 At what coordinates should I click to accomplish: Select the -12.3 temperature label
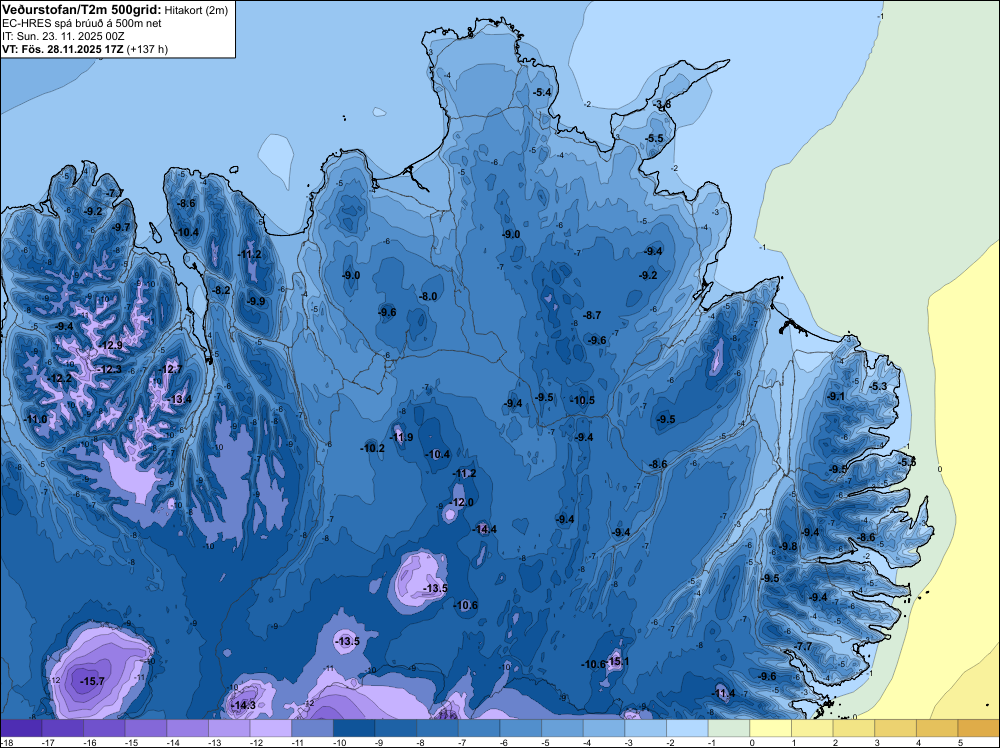pos(109,369)
